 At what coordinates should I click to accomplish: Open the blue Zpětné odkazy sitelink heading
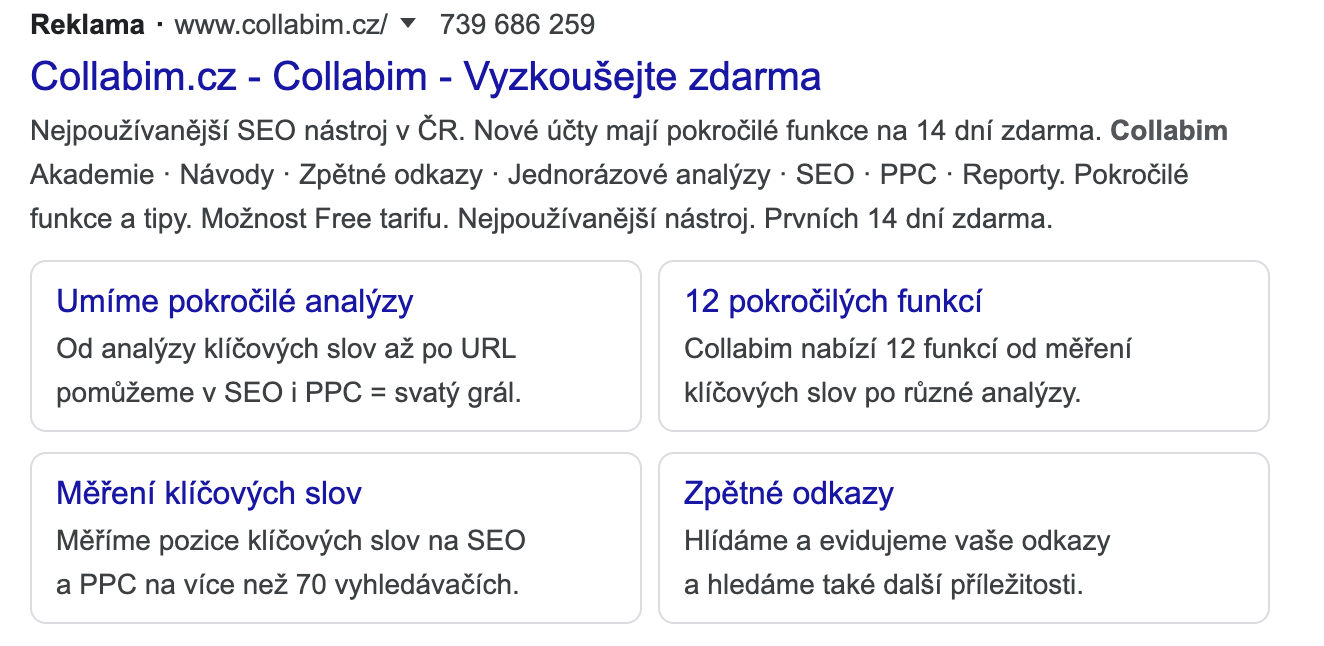click(789, 493)
